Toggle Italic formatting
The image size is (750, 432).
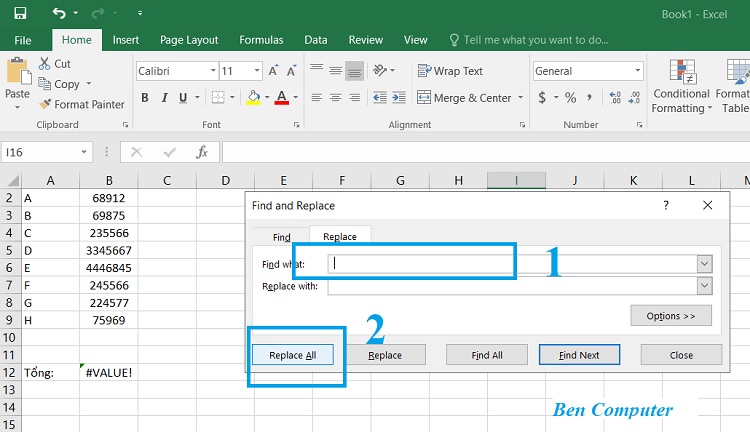(164, 98)
